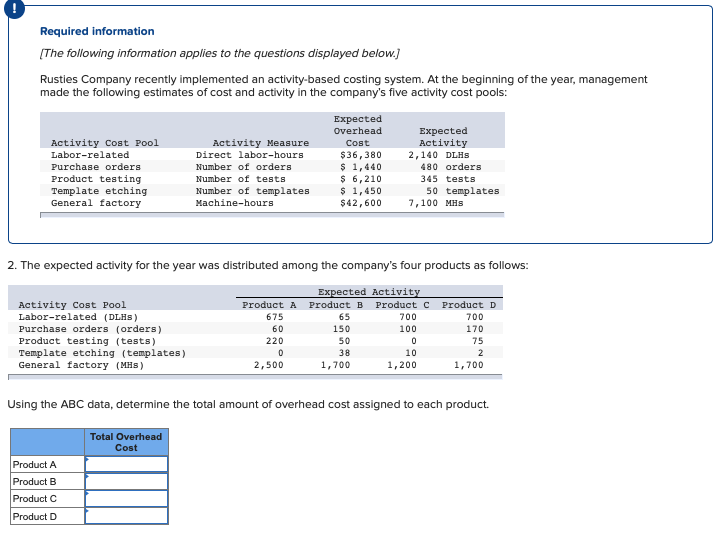Click the Number of orders activity measure
Image resolution: width=721 pixels, height=548 pixels.
click(244, 167)
